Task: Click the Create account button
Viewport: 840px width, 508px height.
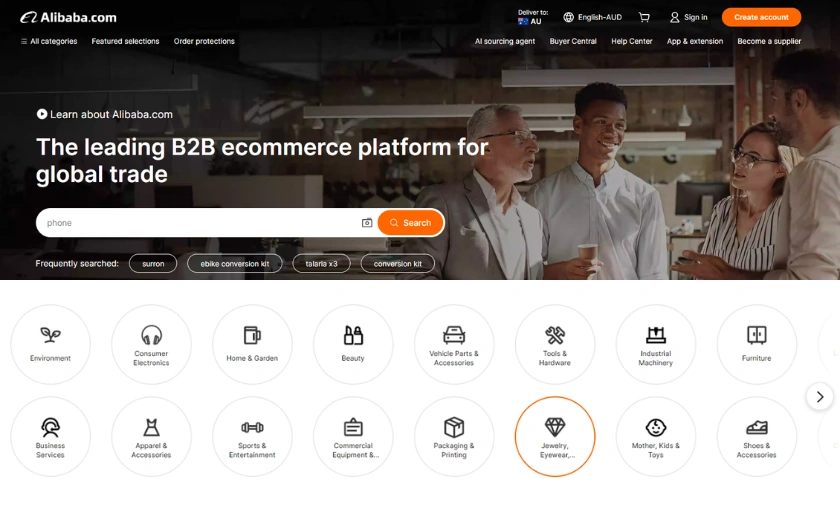Action: (x=761, y=17)
